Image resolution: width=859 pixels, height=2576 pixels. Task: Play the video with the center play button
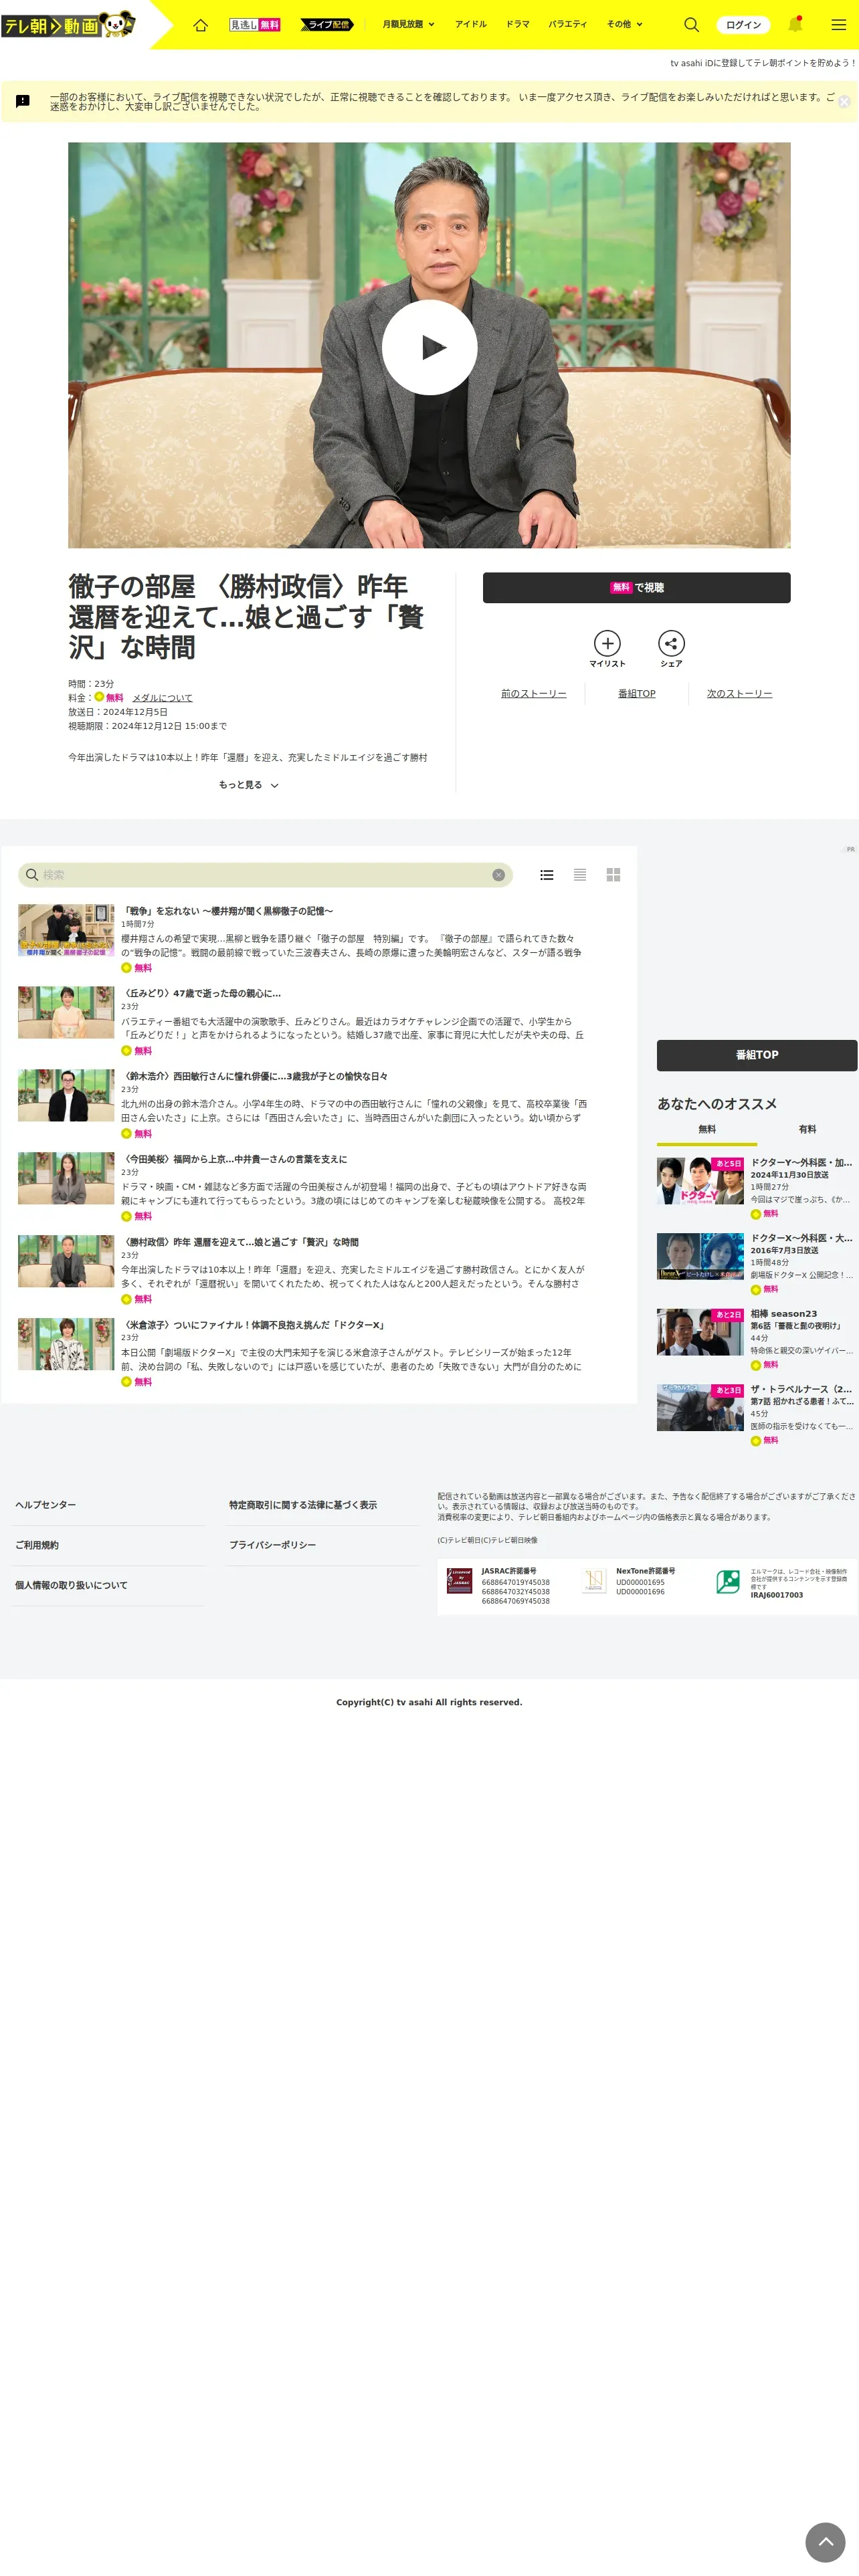(x=430, y=347)
